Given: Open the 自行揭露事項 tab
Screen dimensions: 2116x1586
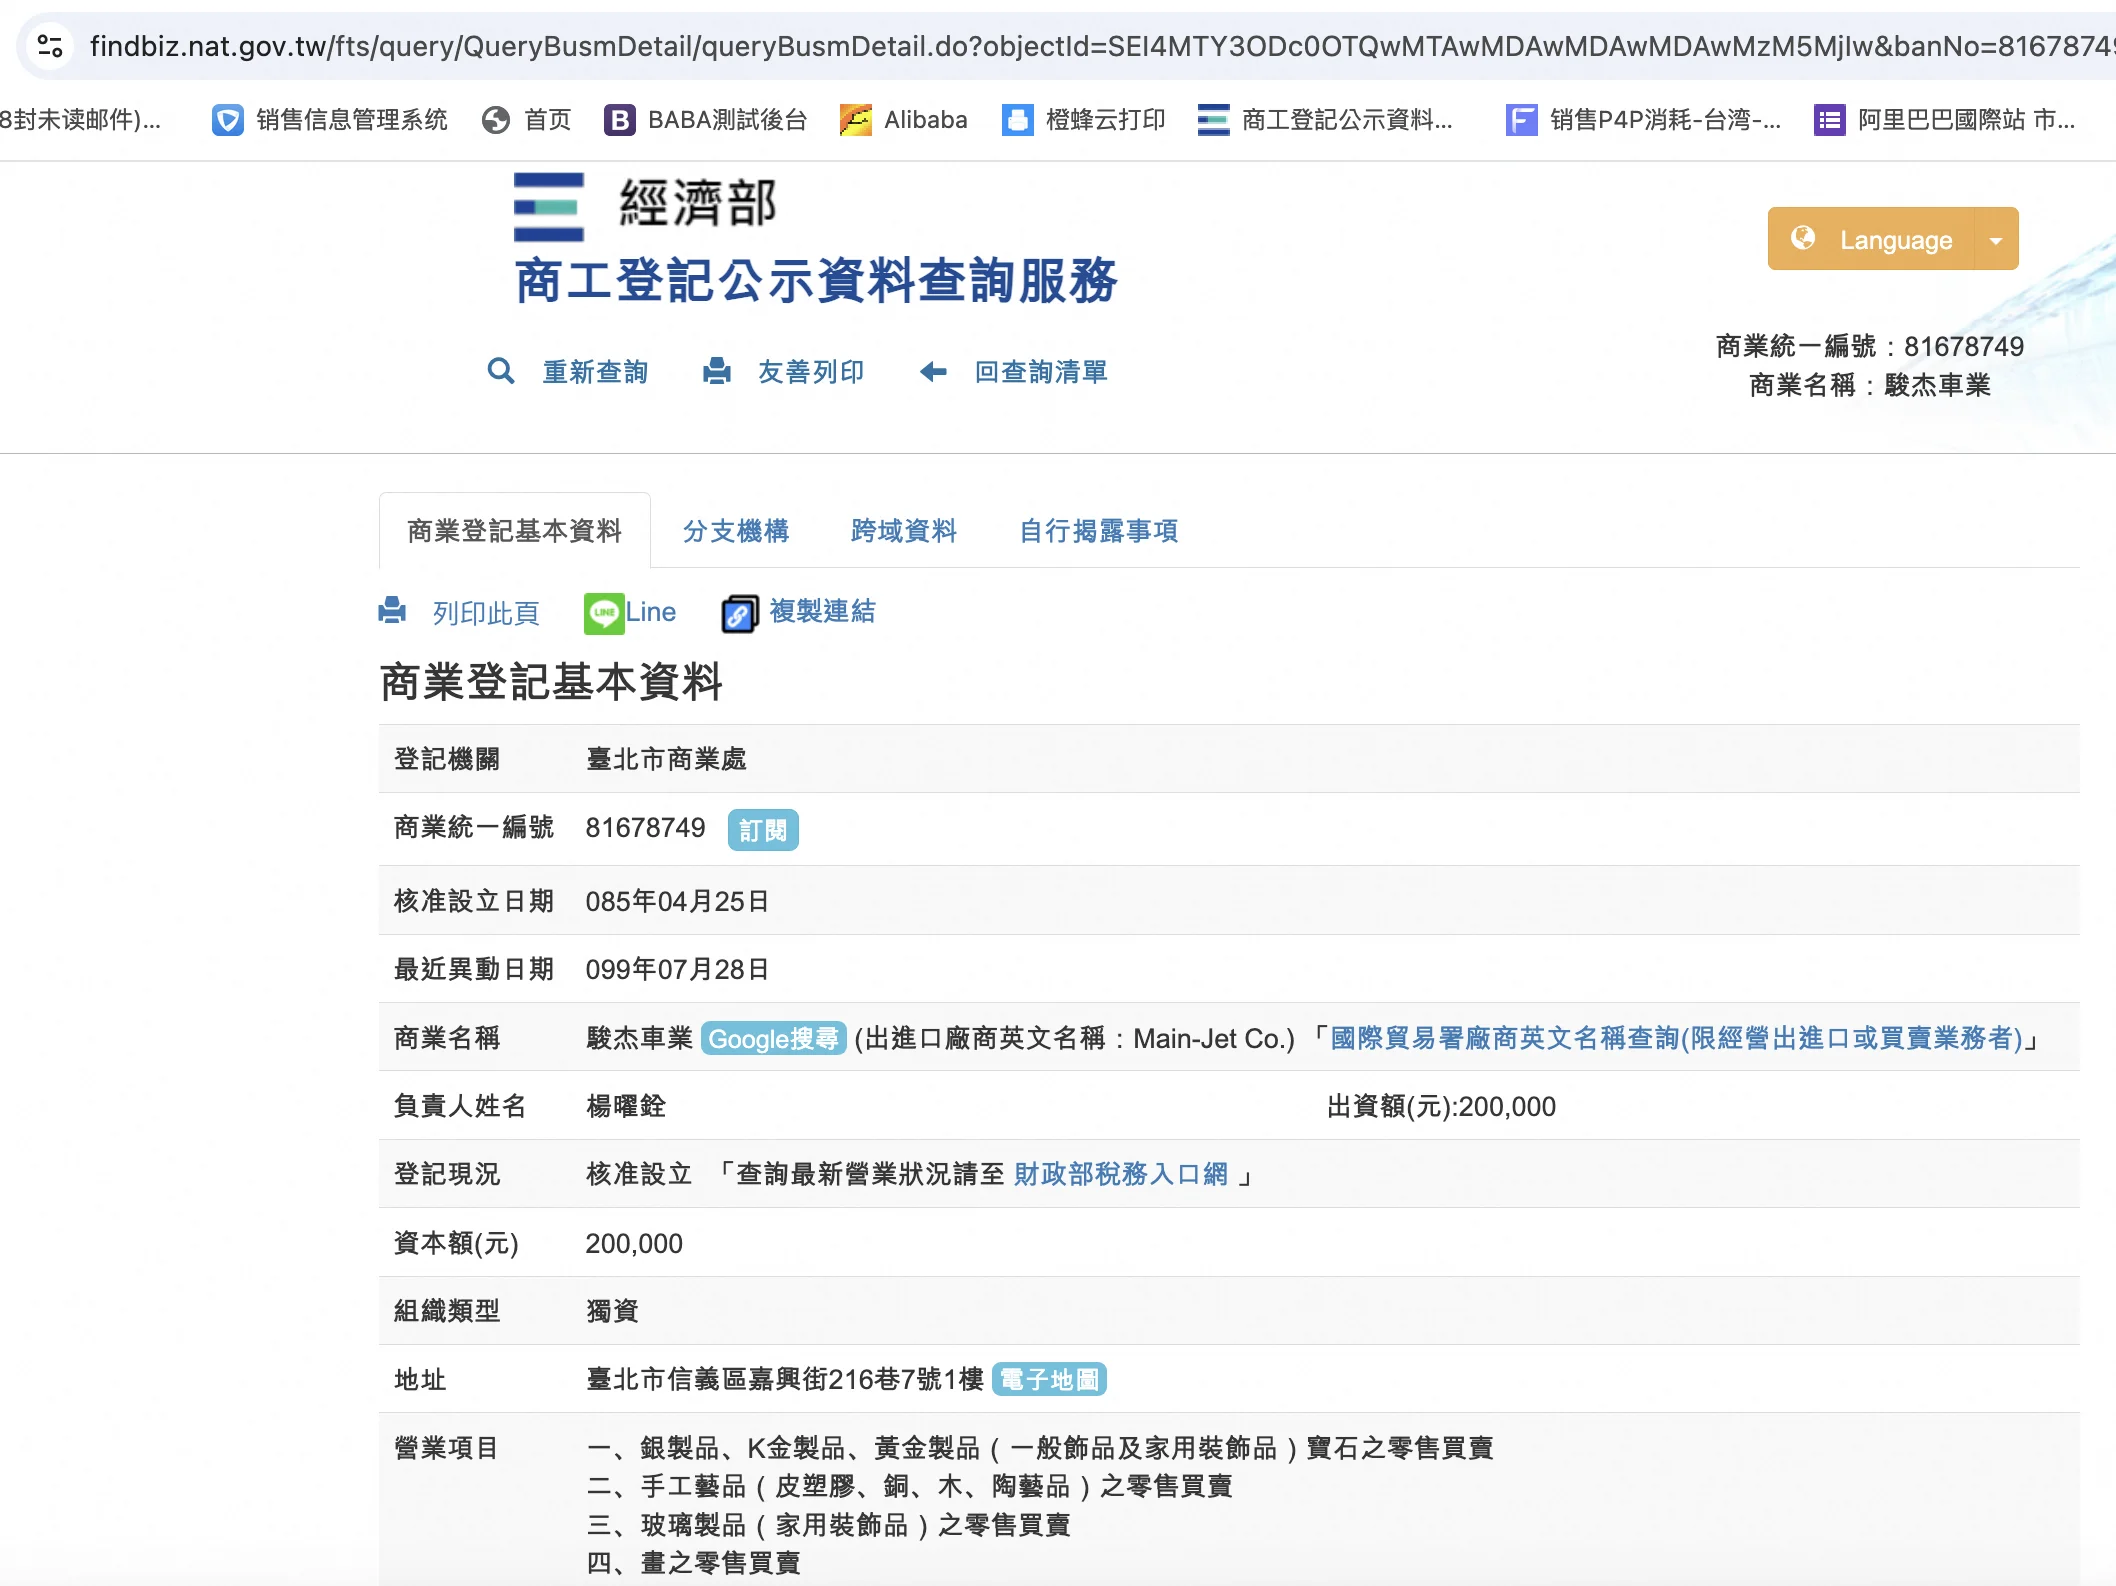Looking at the screenshot, I should click(x=1098, y=531).
